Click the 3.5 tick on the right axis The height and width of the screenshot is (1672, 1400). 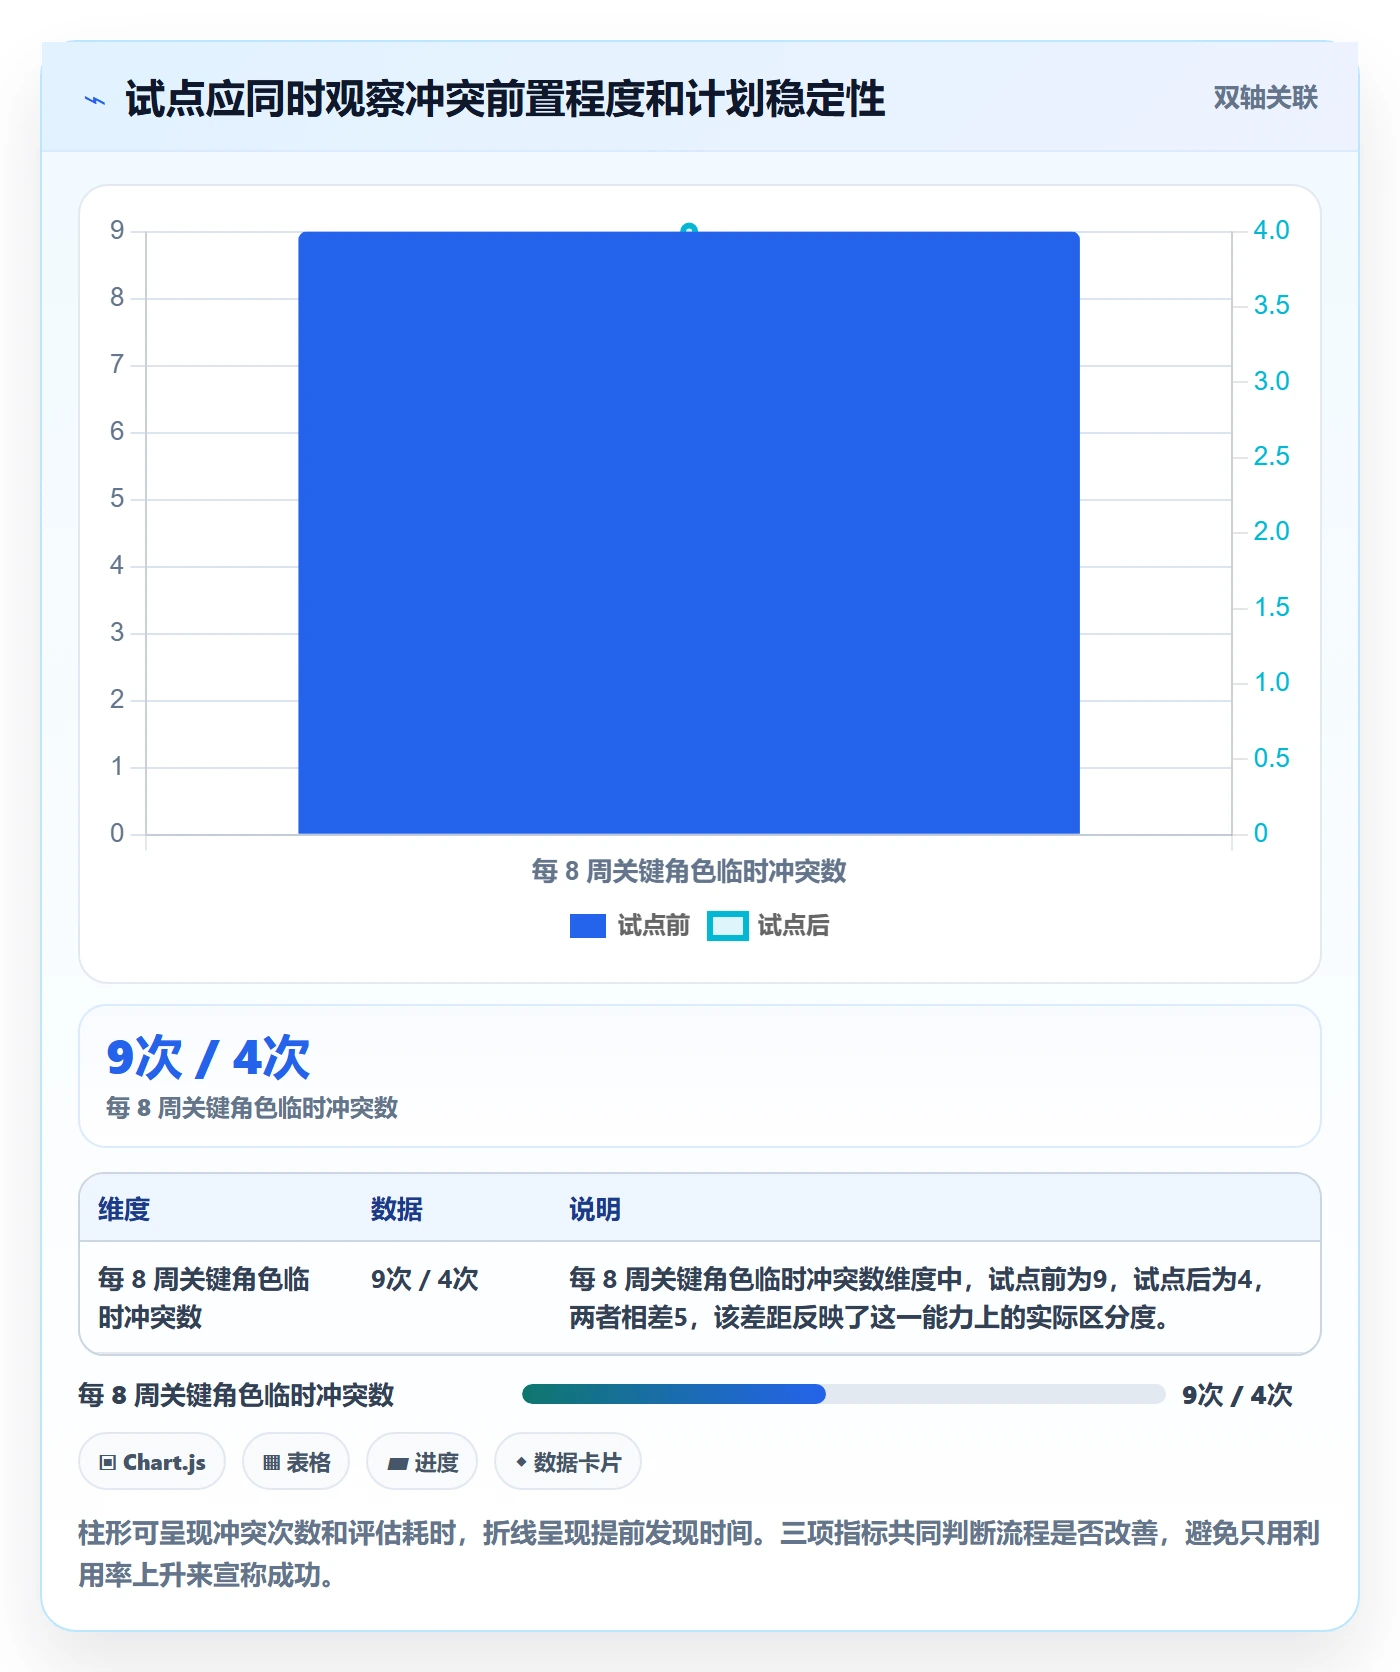coord(1271,305)
